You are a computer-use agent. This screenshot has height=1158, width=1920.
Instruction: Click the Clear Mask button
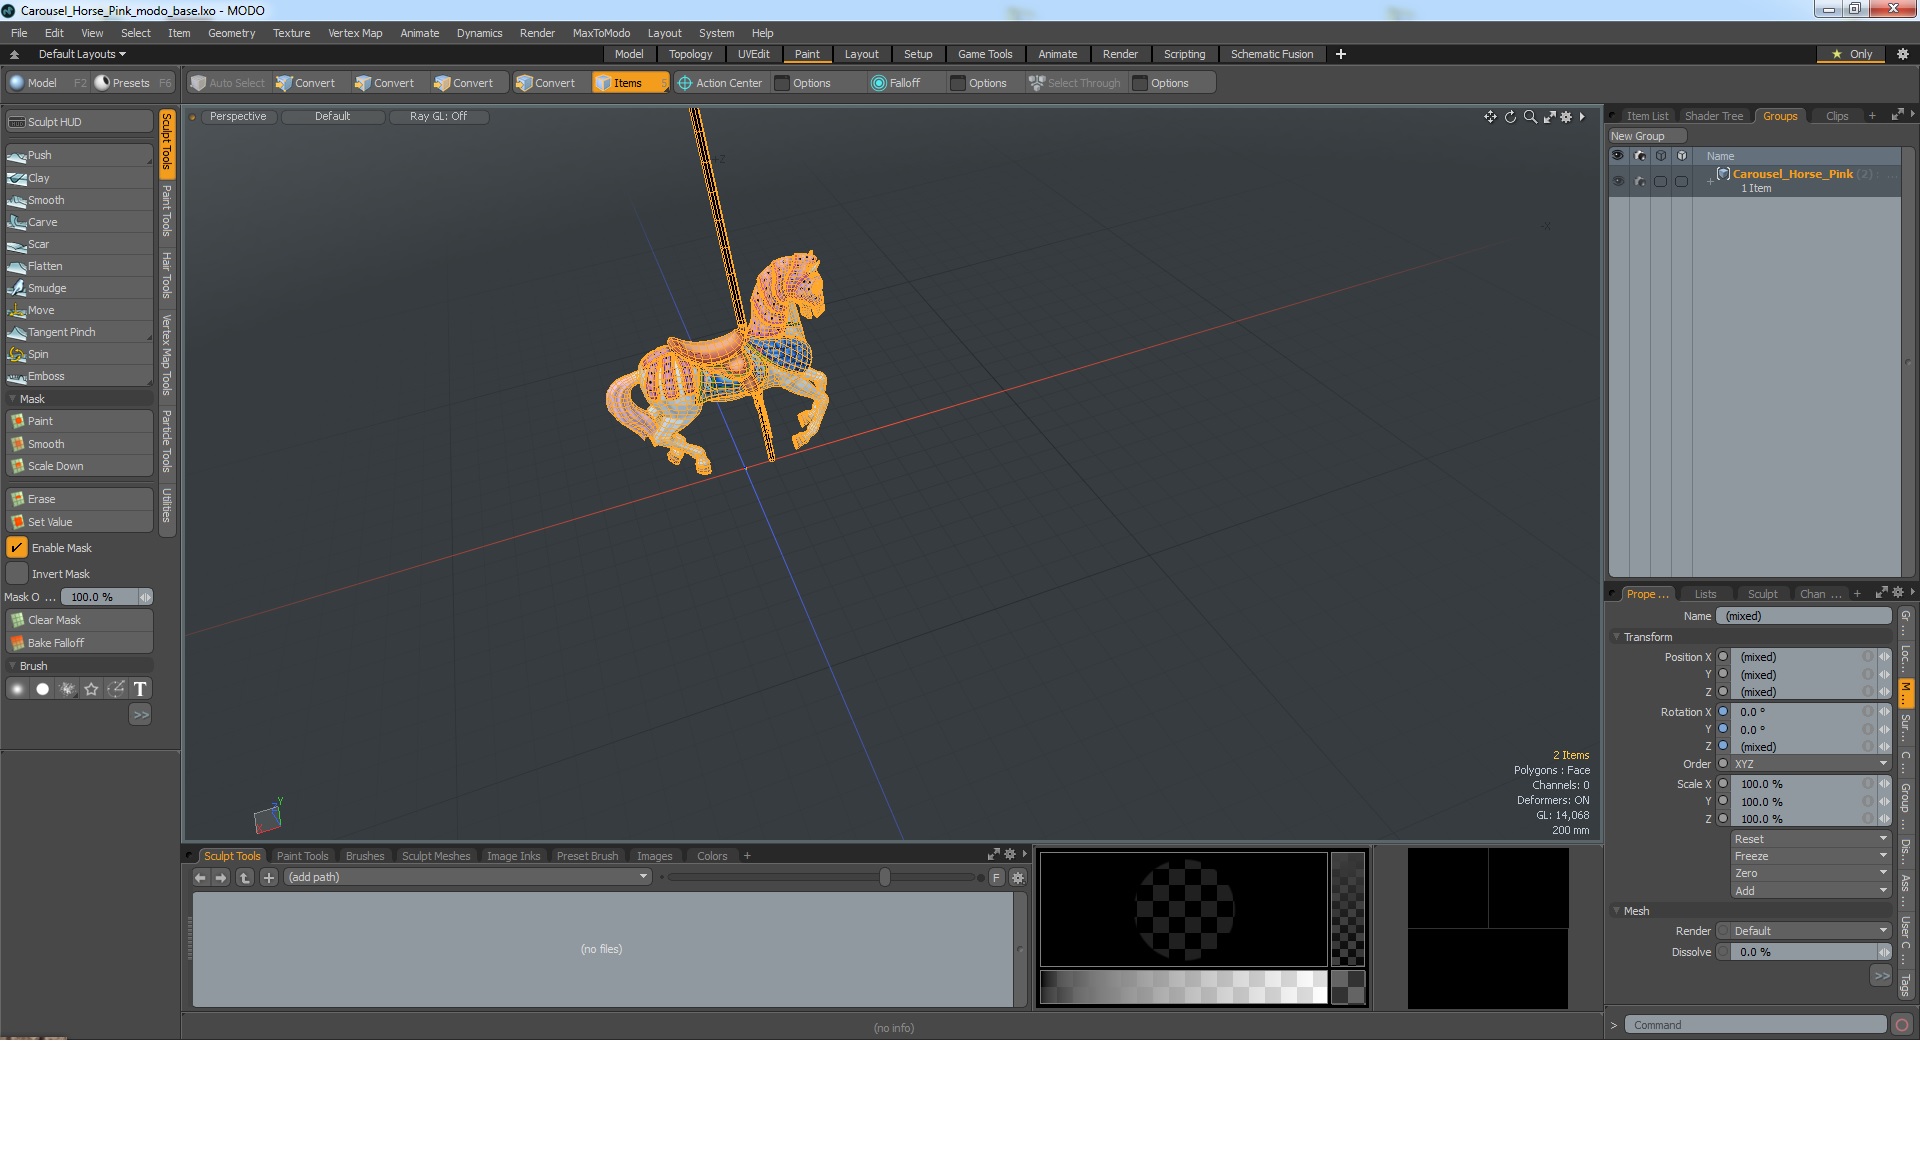pyautogui.click(x=79, y=620)
